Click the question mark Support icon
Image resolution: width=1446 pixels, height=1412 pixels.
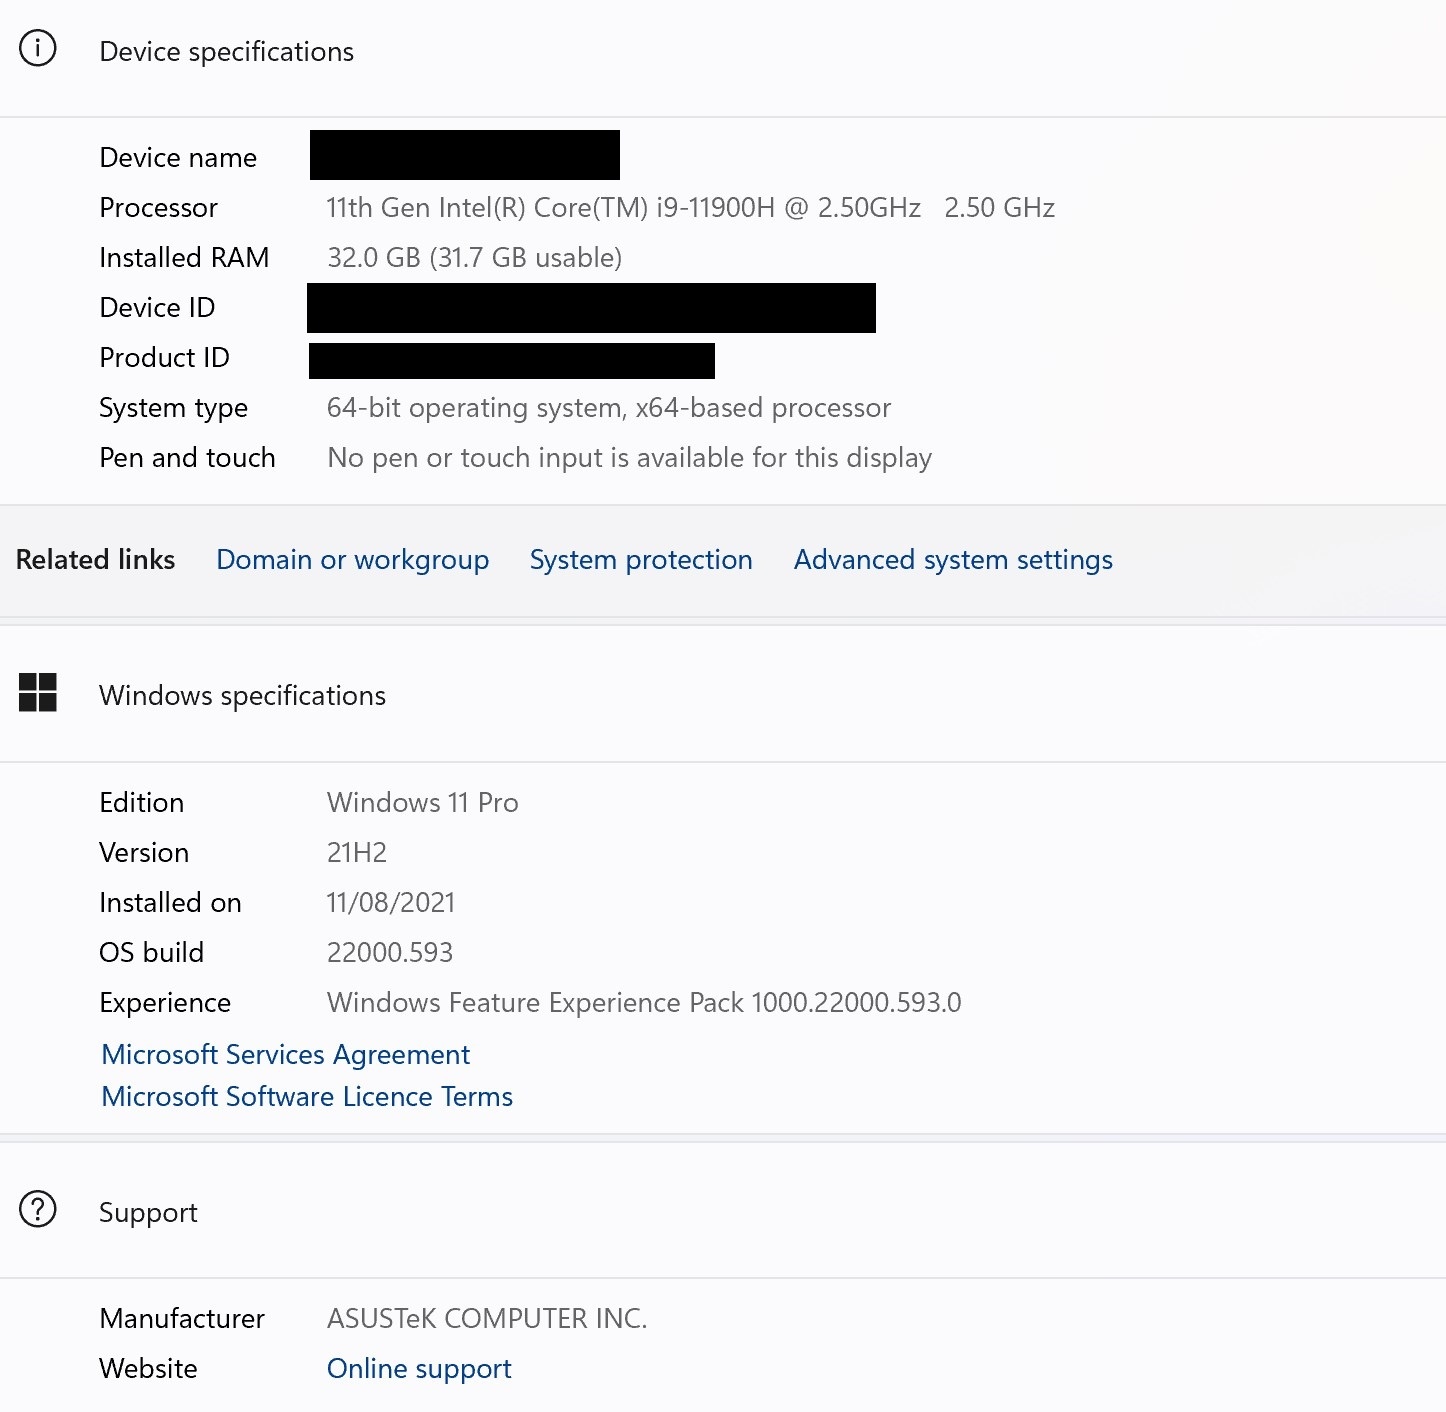pos(38,1209)
